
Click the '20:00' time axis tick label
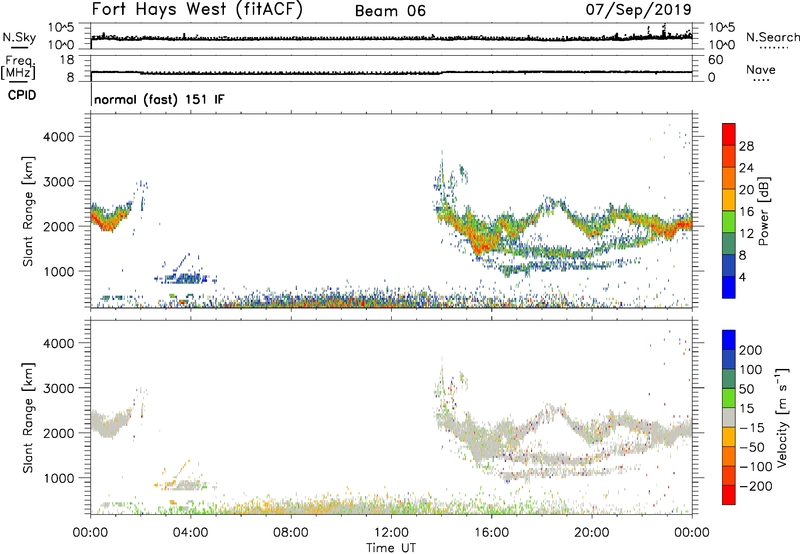click(592, 533)
